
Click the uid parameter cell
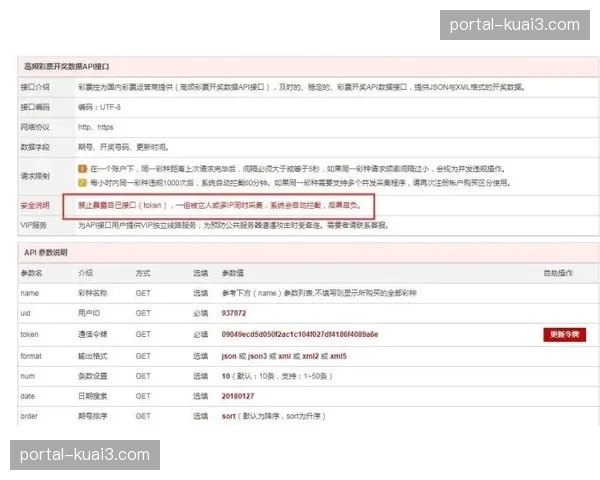25,313
